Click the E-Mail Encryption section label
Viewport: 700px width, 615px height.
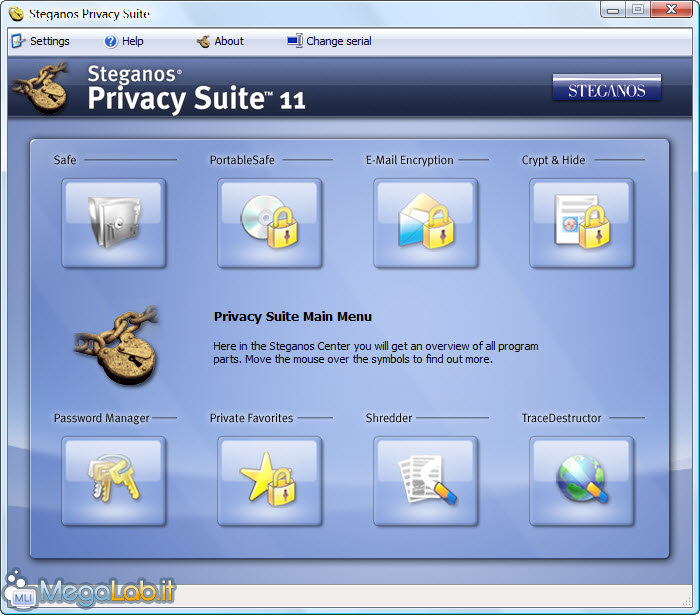(x=409, y=160)
